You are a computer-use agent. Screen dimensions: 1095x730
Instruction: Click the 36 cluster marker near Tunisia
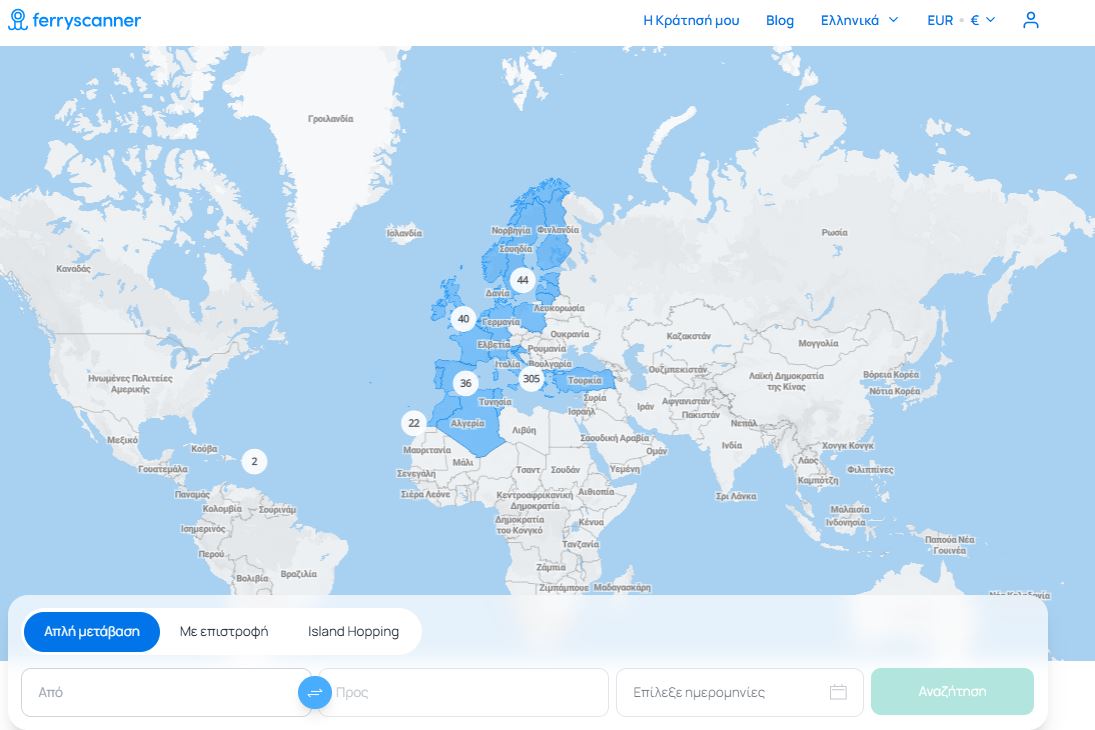pos(465,383)
